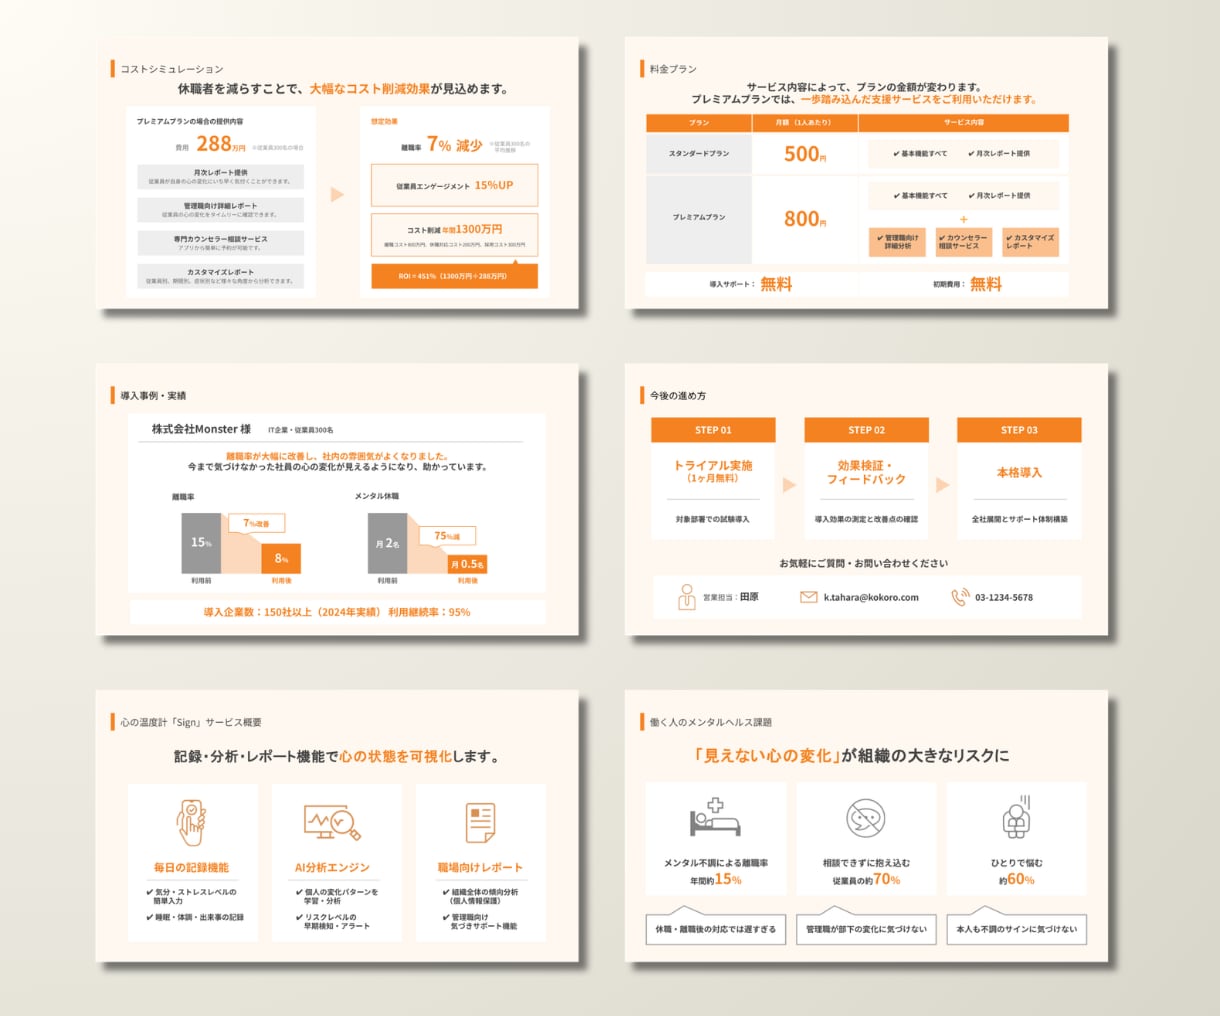Click the 03-1234-5678 phone number
The width and height of the screenshot is (1220, 1016).
(1004, 597)
